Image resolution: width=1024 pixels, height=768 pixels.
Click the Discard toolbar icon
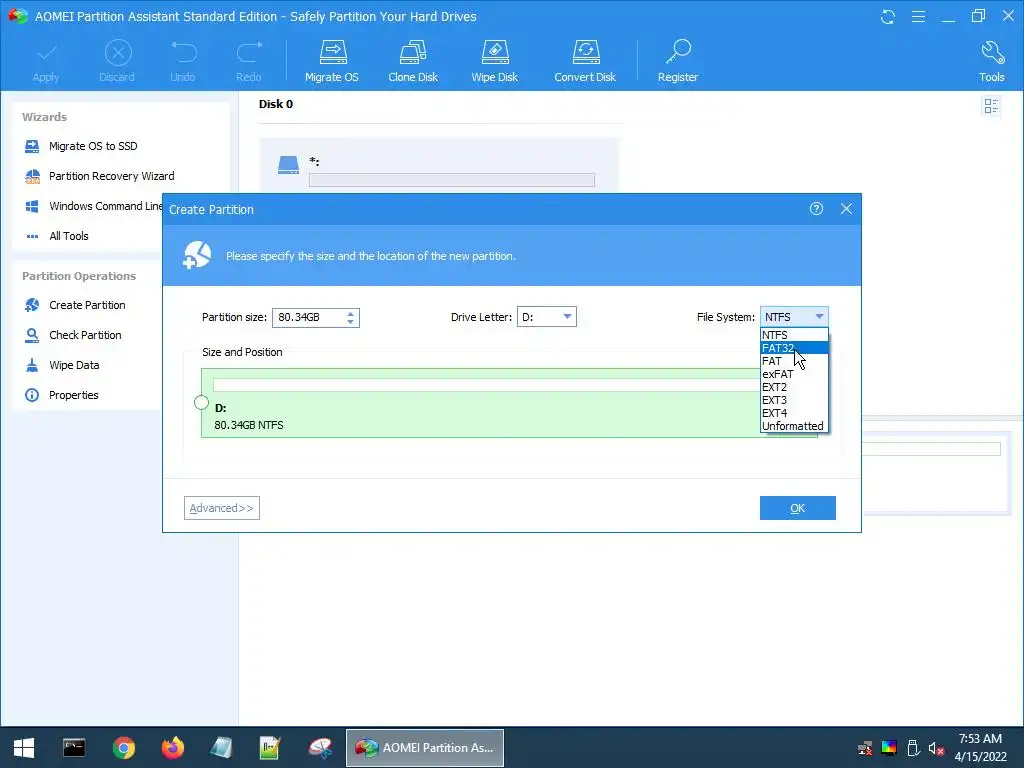118,53
